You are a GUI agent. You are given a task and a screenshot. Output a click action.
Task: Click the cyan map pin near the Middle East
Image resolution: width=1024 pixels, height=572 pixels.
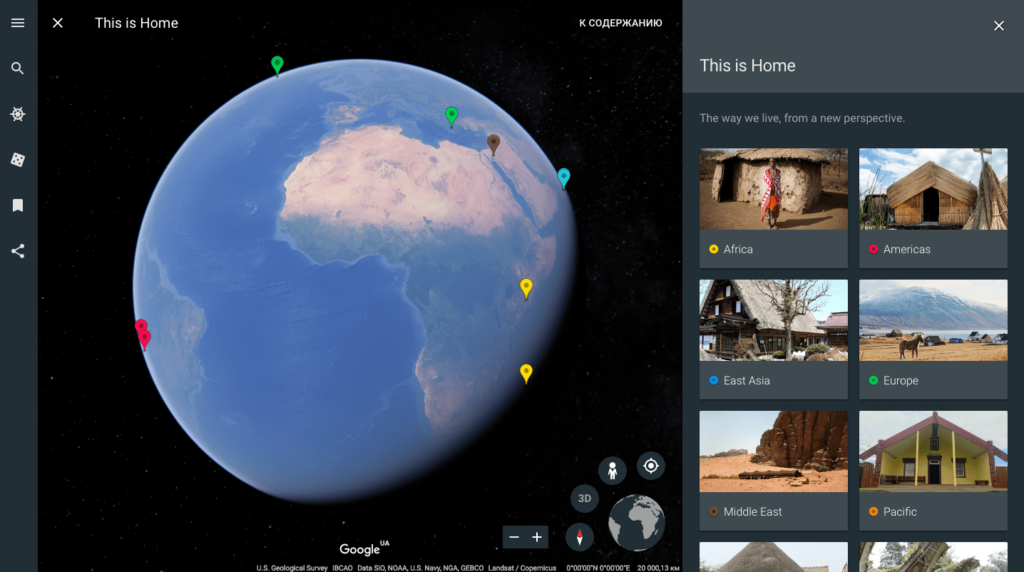(x=564, y=177)
